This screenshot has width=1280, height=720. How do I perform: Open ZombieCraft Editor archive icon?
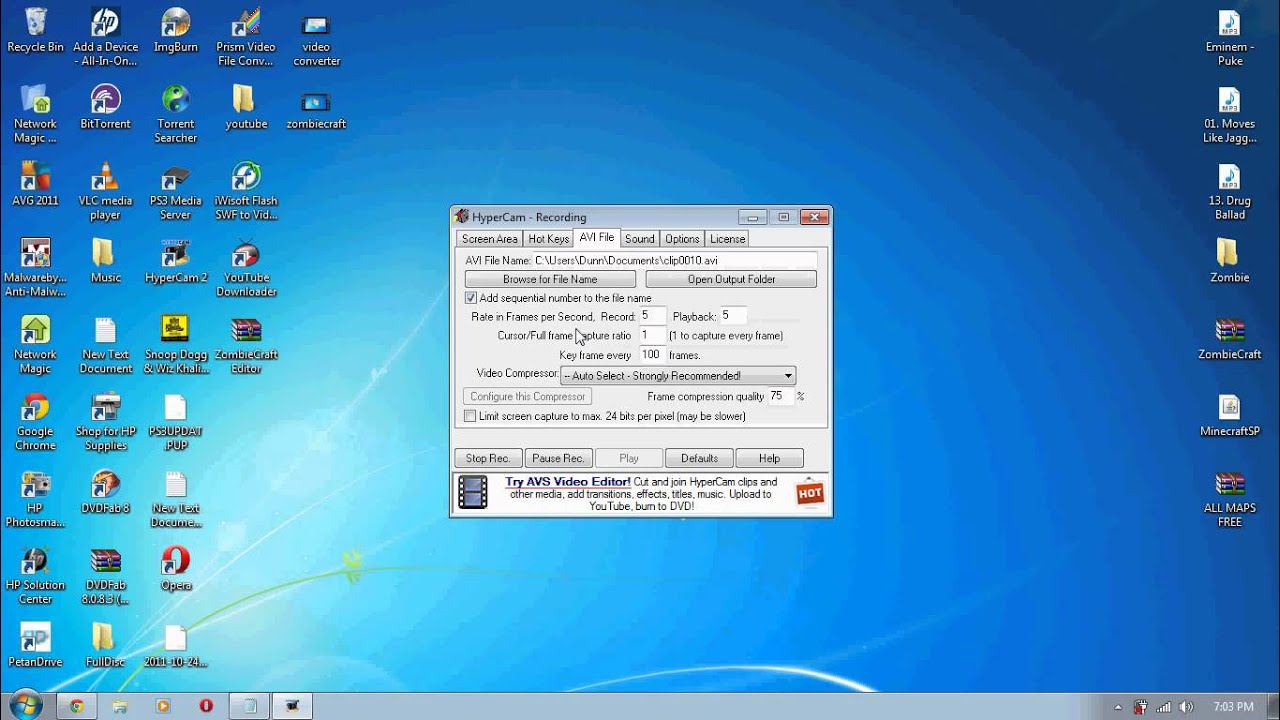(246, 345)
